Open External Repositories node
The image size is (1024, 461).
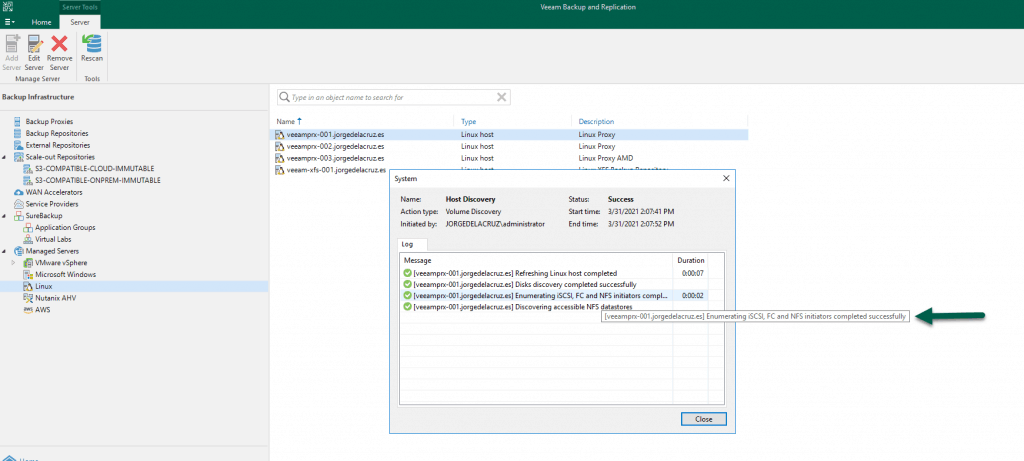point(57,145)
